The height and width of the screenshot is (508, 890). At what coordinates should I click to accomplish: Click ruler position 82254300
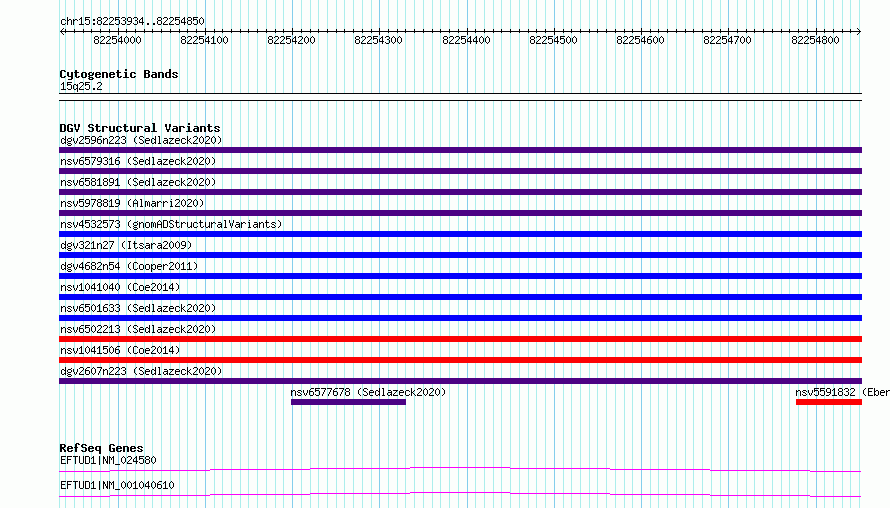click(379, 40)
